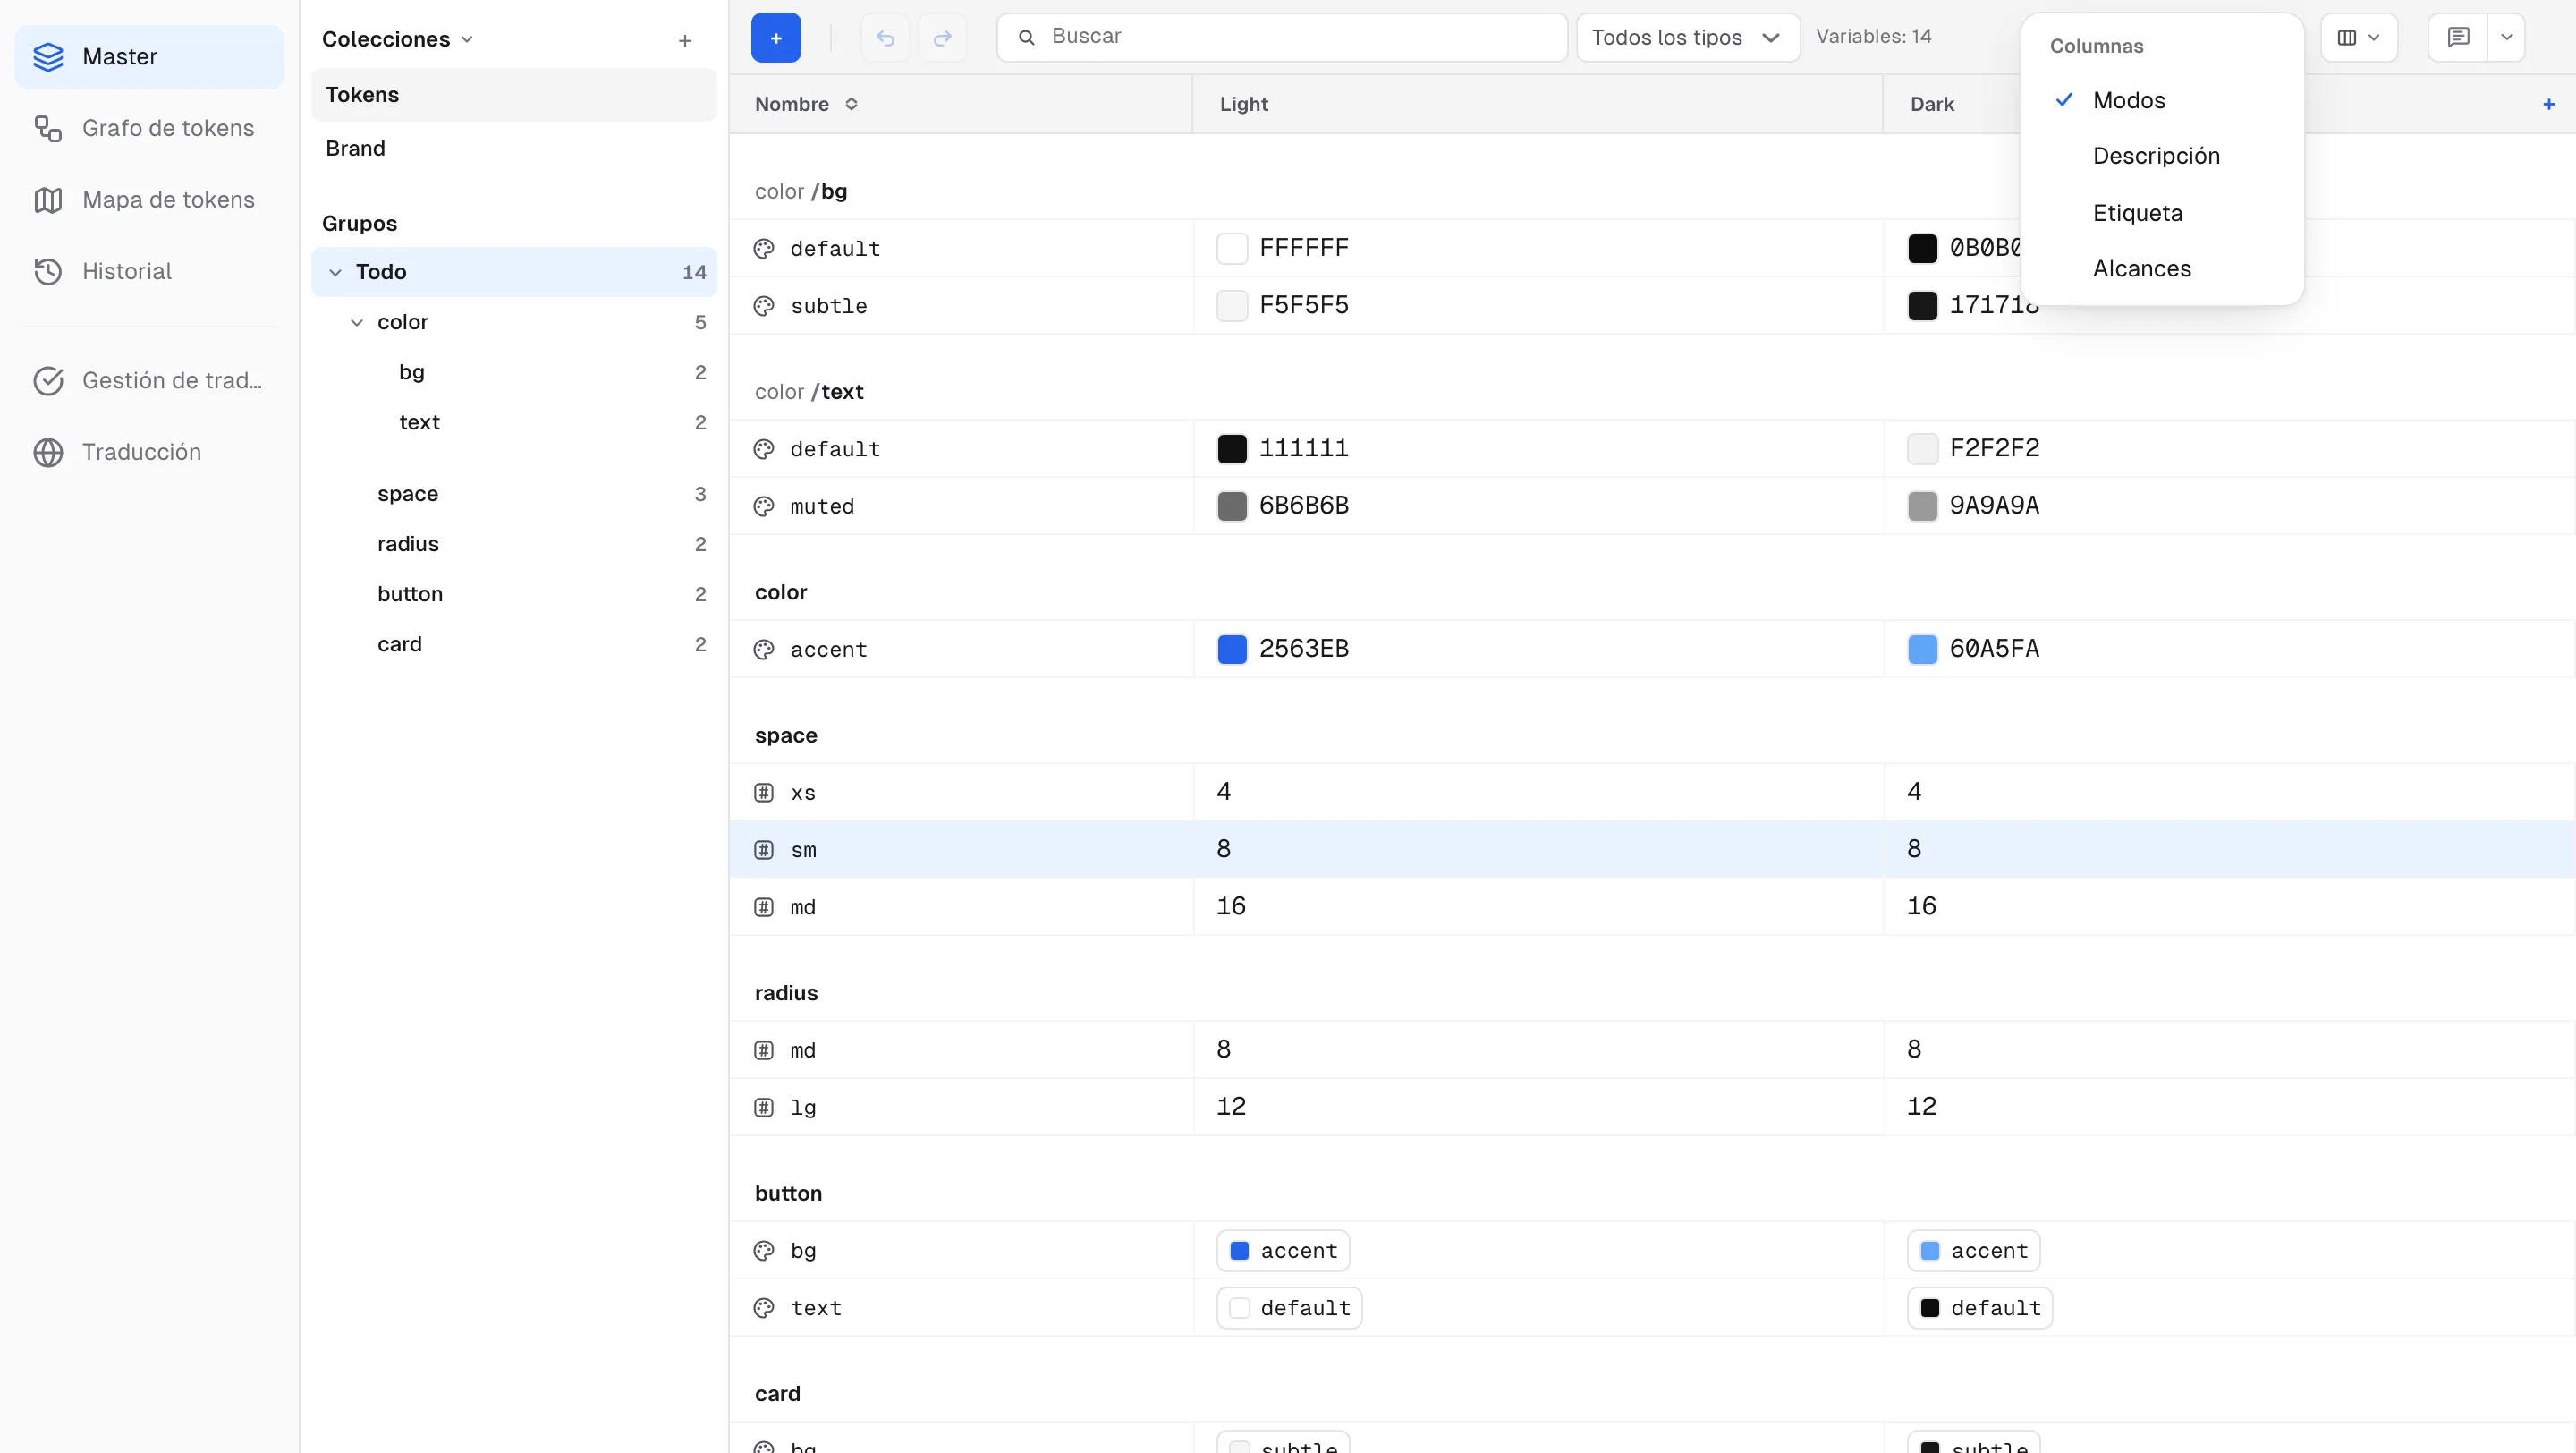Click the undo arrow icon
Viewport: 2576px width, 1453px height.
(x=885, y=38)
